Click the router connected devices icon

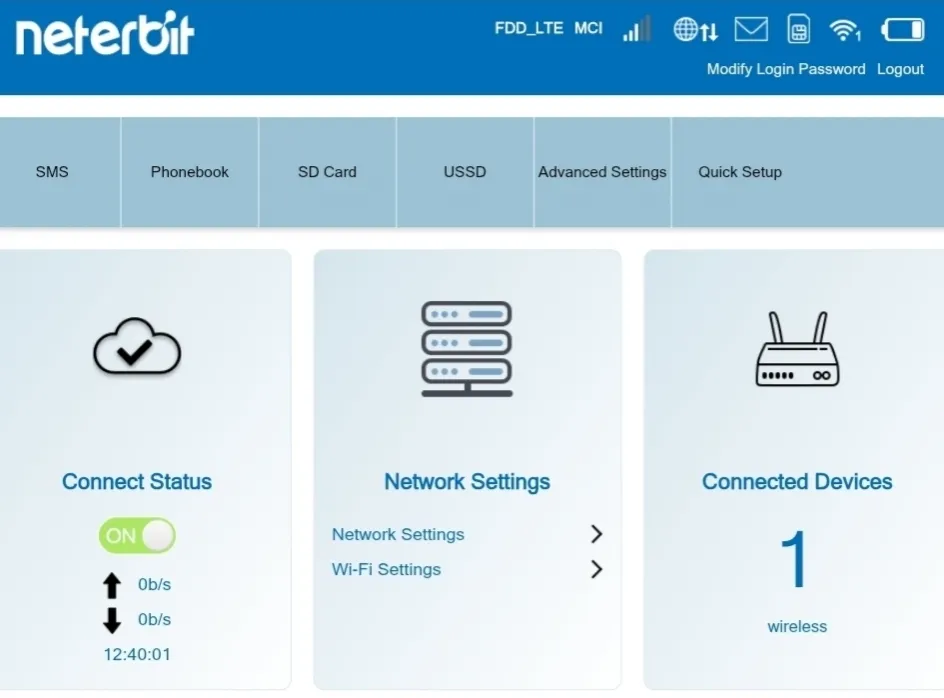797,350
